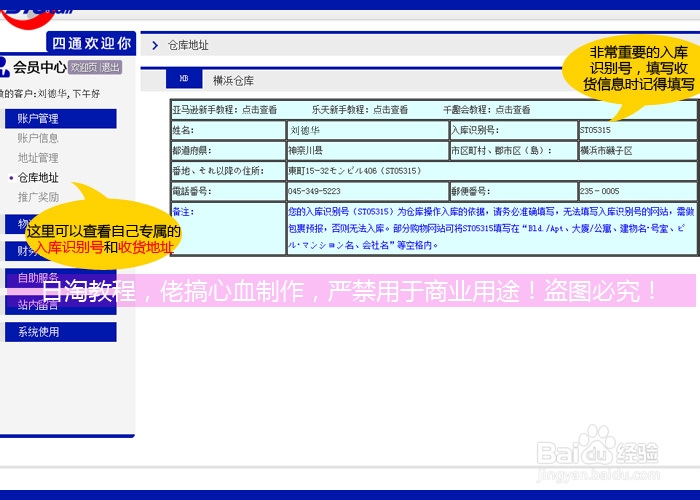Click the 欢迎页 button
This screenshot has width=700, height=500.
(83, 67)
